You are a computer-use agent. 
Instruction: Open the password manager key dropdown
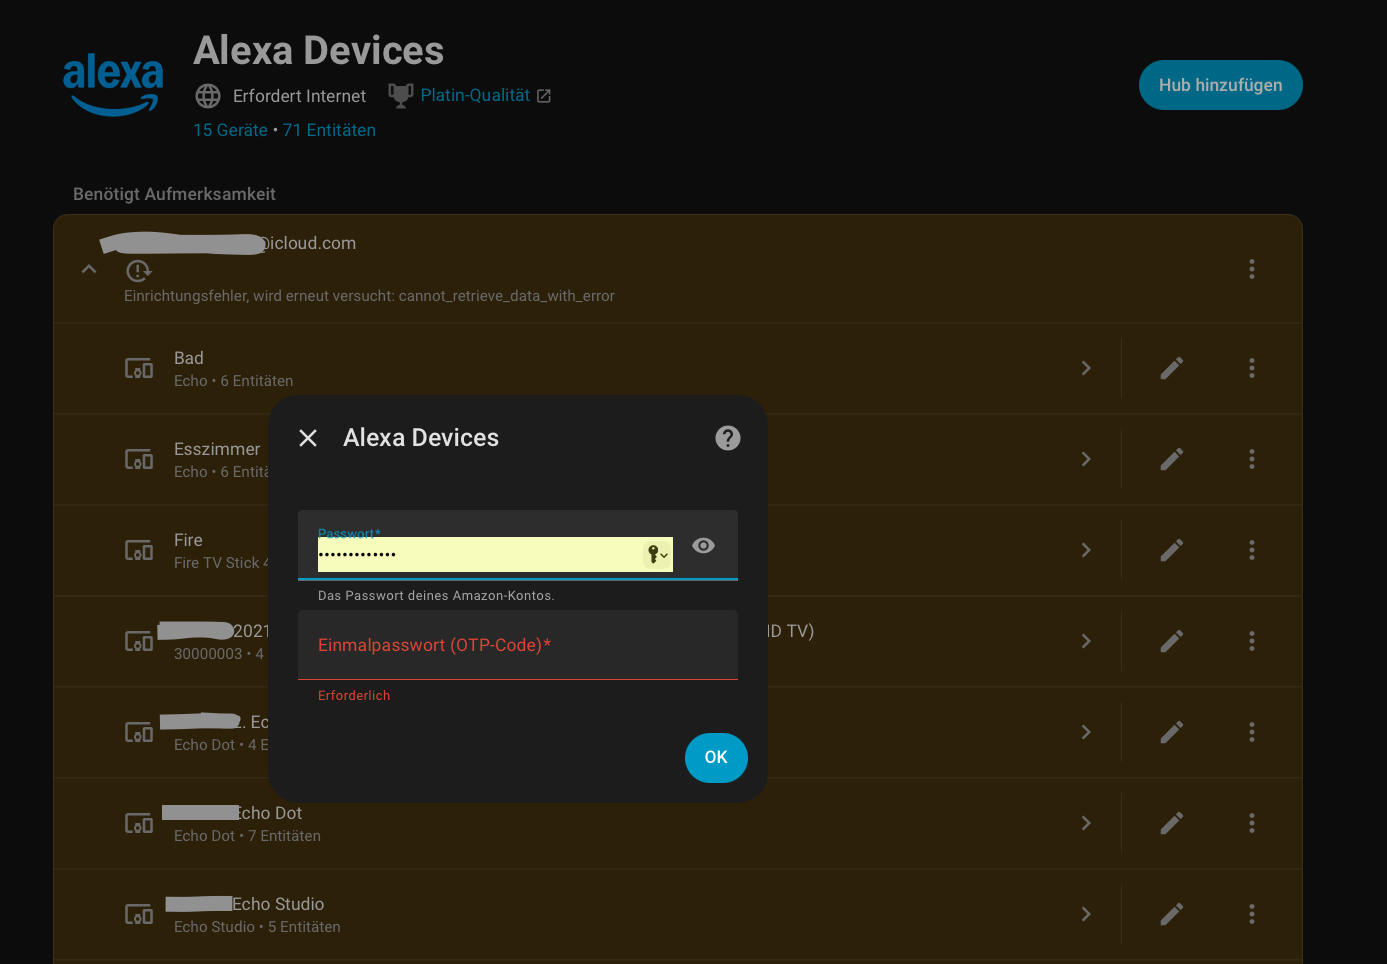click(x=657, y=554)
